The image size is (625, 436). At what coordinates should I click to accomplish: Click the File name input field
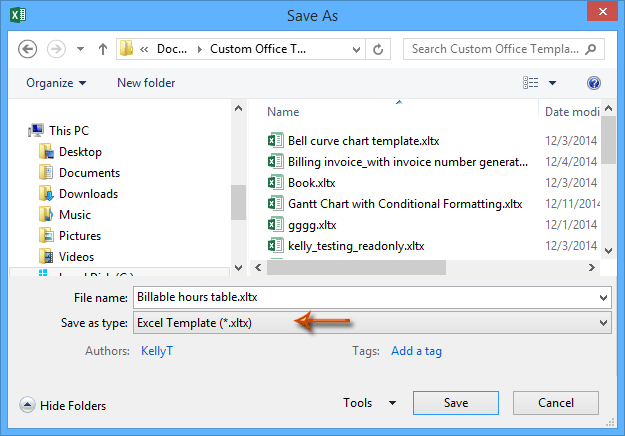(x=365, y=297)
